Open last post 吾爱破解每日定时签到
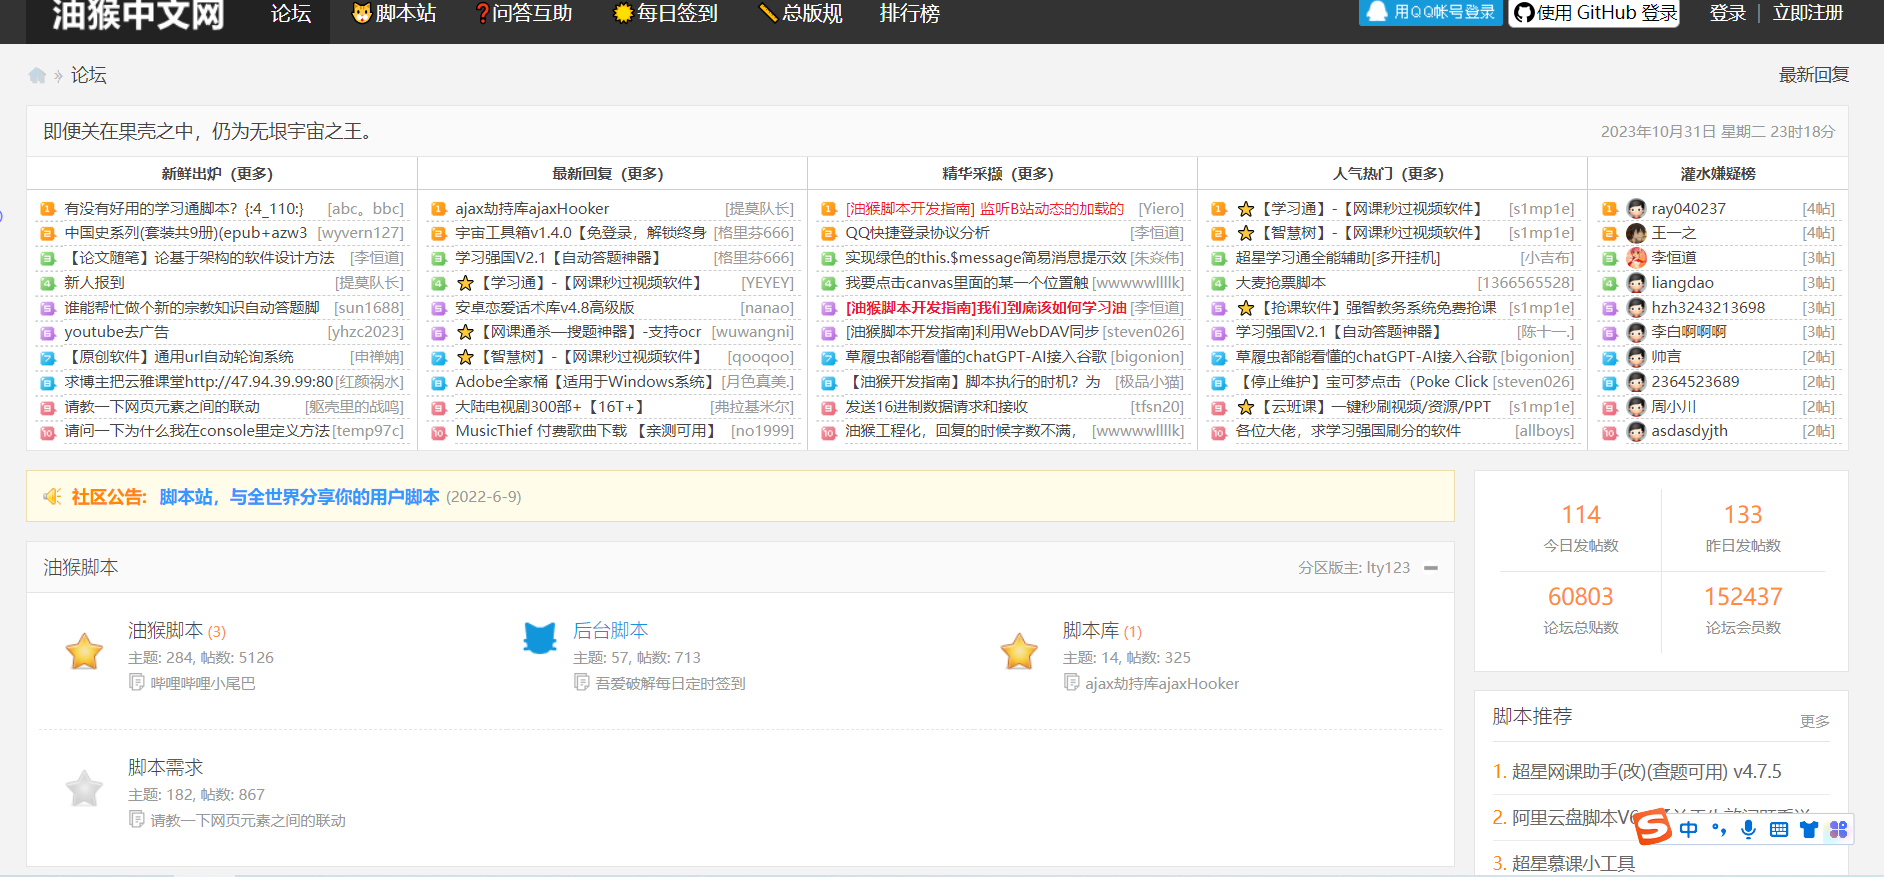The height and width of the screenshot is (877, 1884). click(670, 684)
